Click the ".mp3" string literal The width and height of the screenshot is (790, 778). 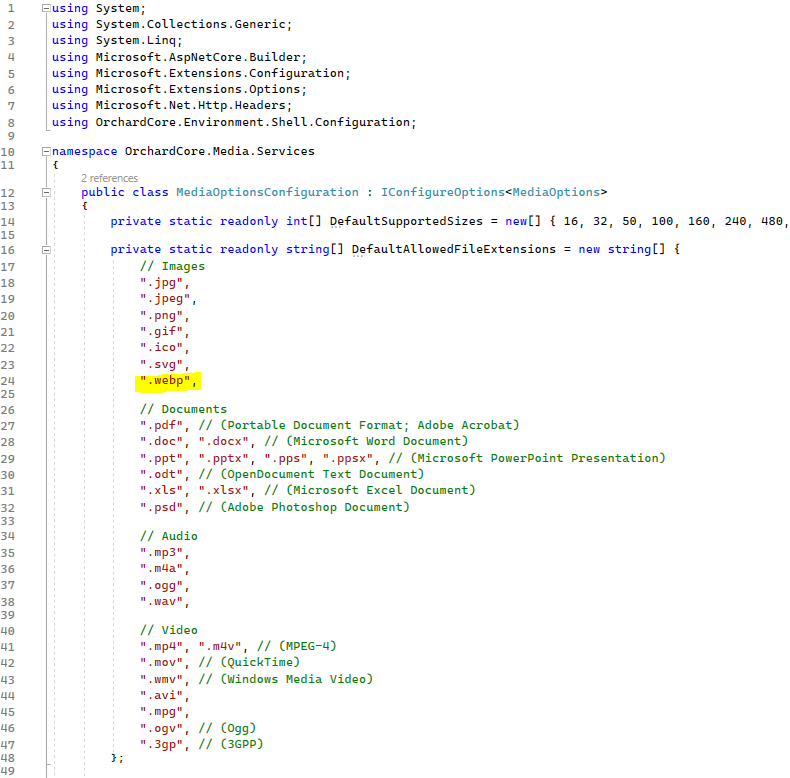coord(161,553)
